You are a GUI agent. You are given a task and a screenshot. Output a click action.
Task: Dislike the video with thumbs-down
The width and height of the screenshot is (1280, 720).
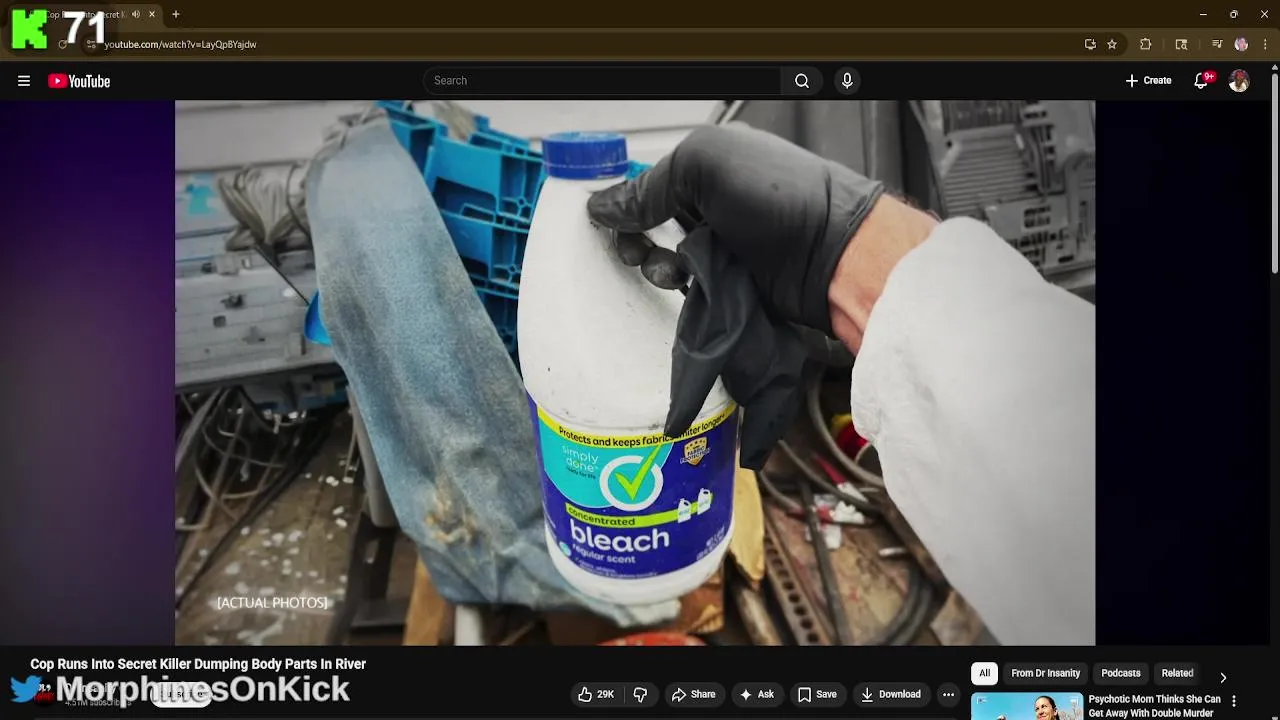point(640,694)
